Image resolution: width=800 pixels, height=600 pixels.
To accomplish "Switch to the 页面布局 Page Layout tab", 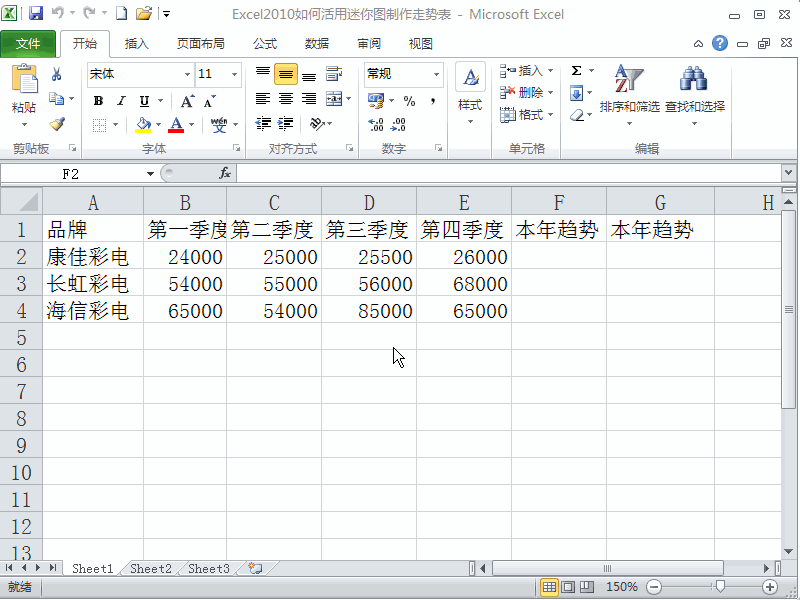I will tap(201, 44).
